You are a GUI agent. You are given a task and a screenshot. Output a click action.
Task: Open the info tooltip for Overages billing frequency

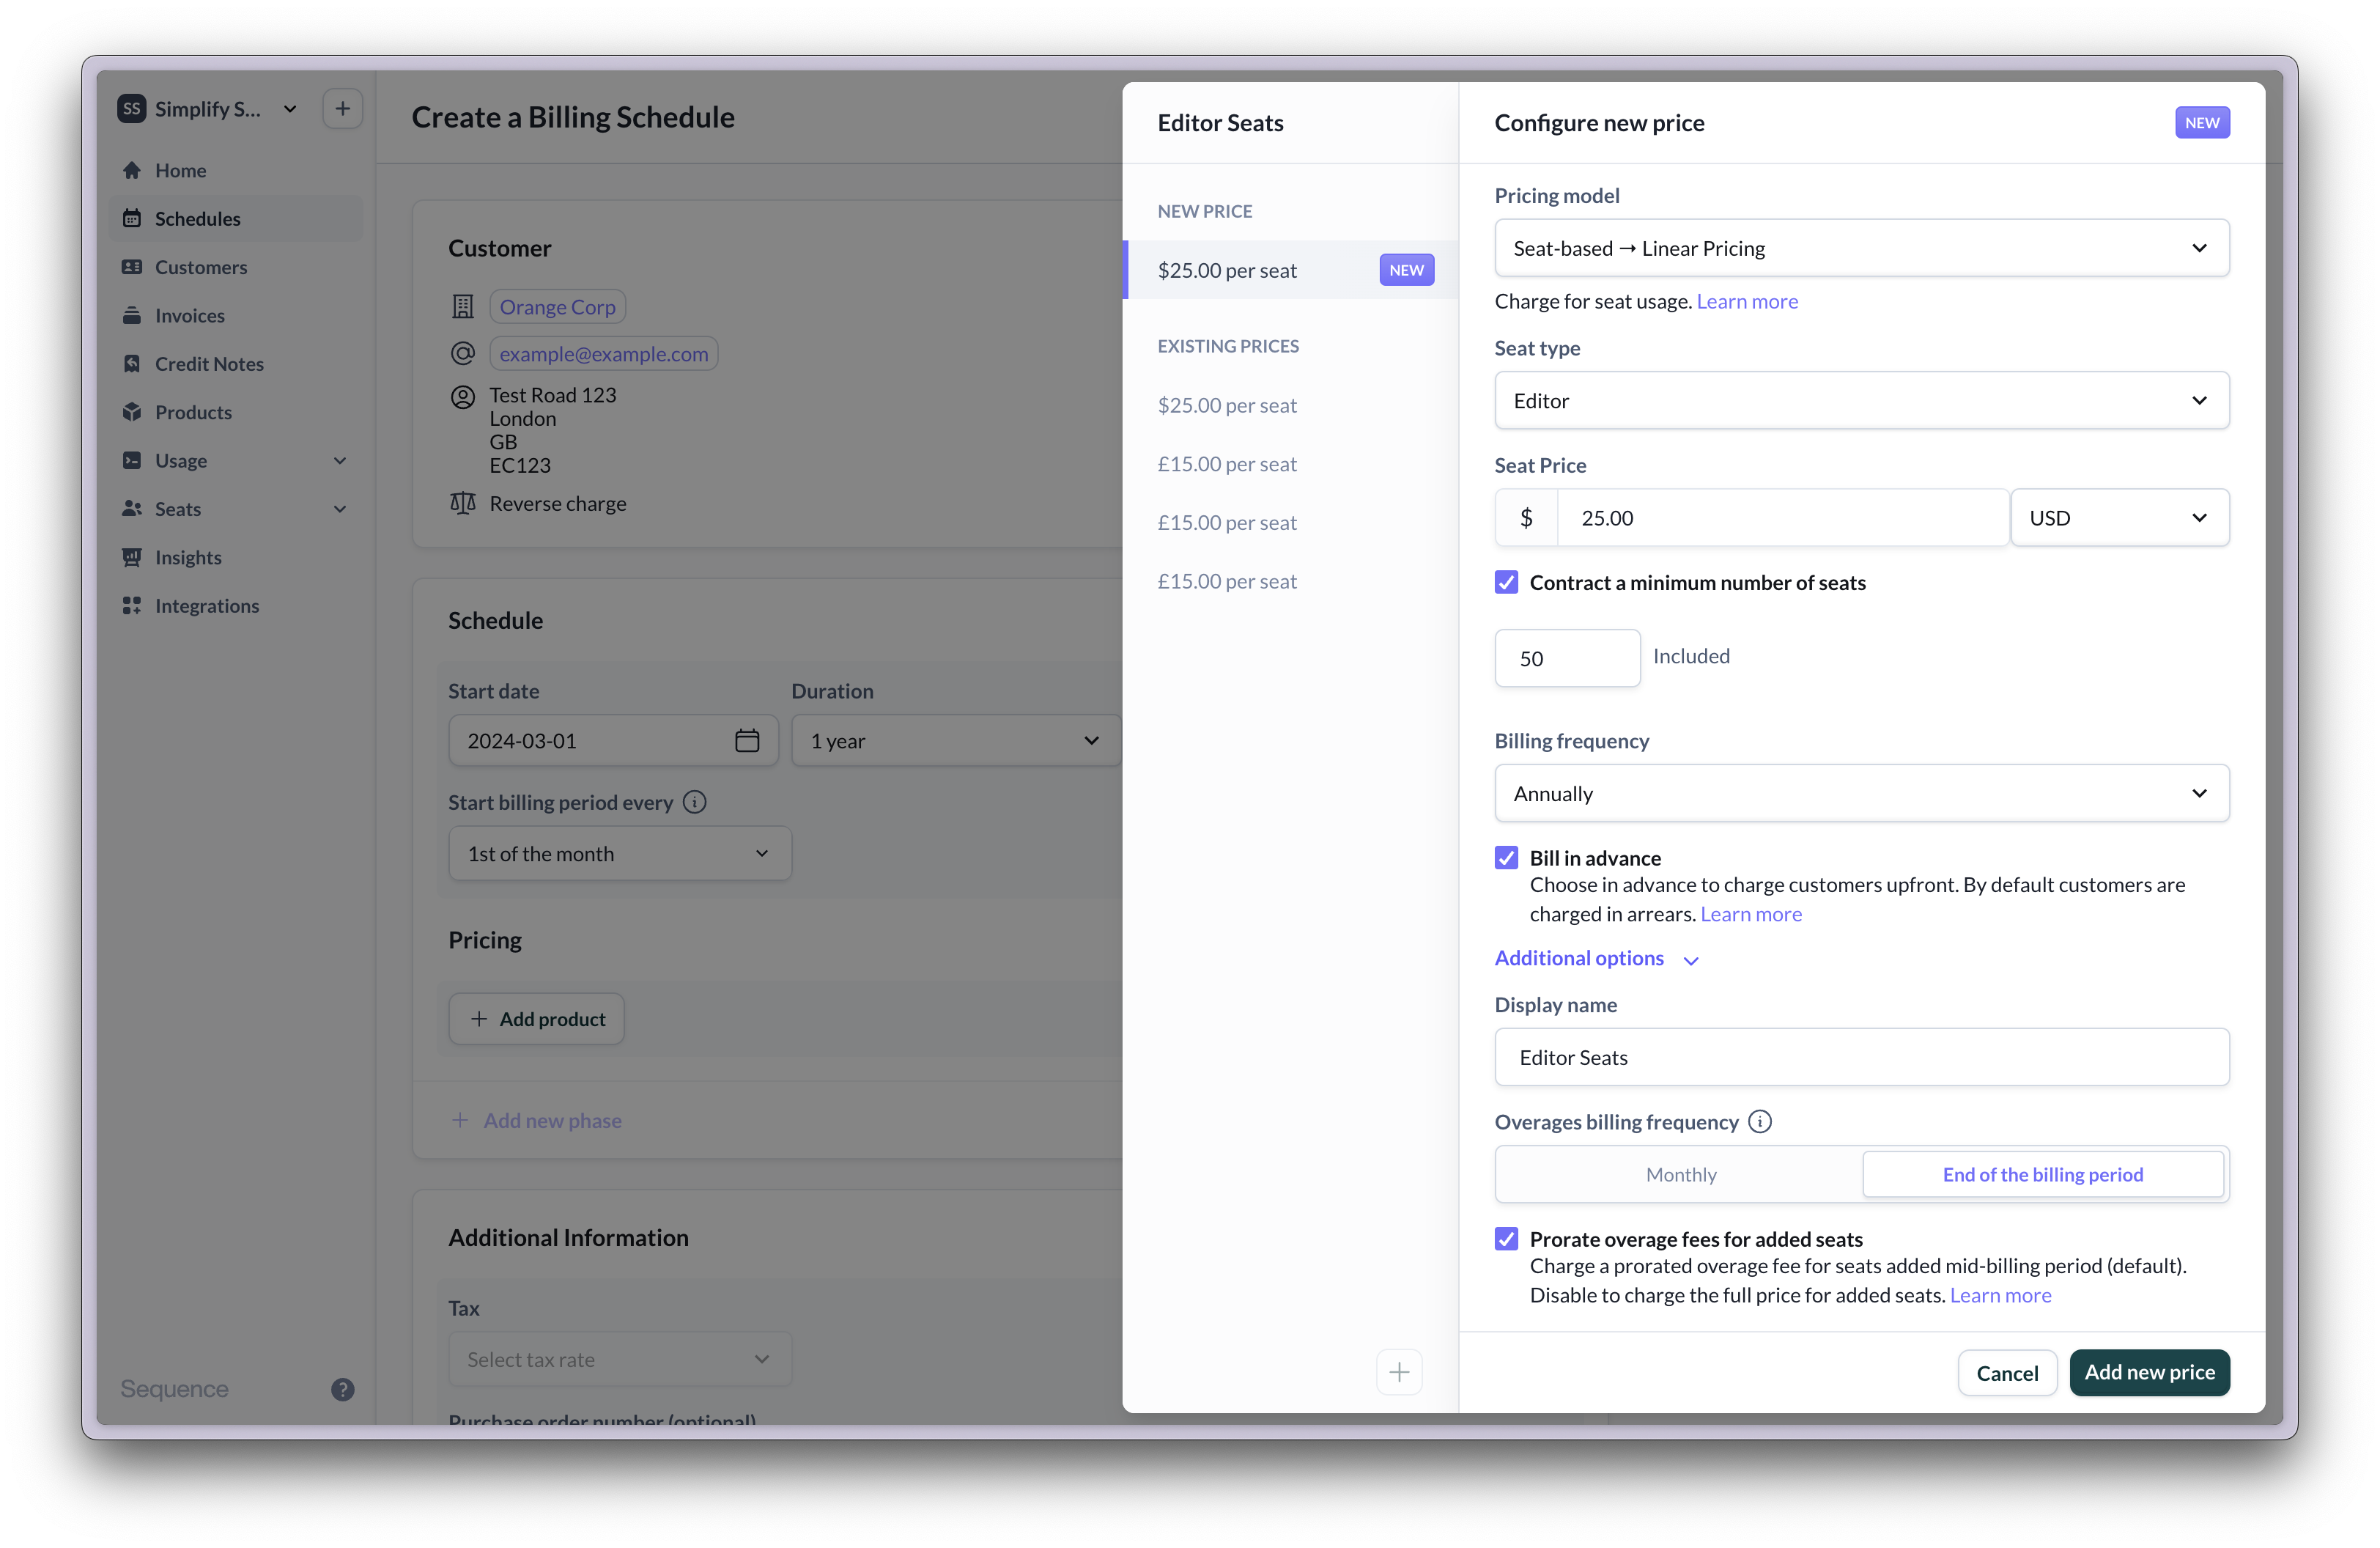[1760, 1121]
